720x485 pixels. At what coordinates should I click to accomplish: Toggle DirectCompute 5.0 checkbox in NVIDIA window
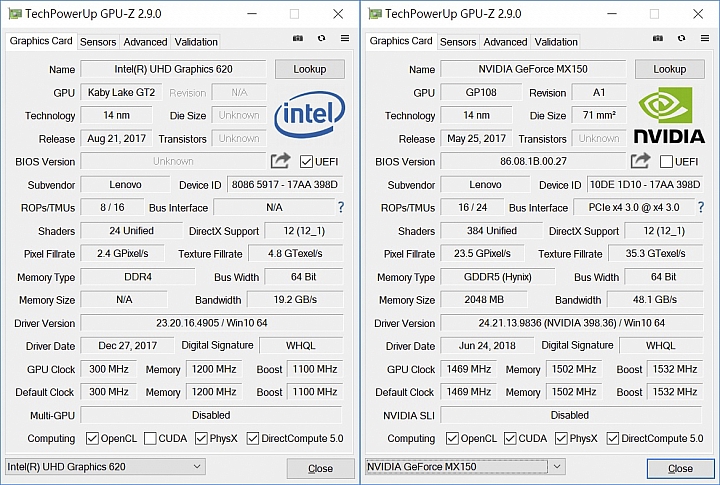(x=613, y=439)
